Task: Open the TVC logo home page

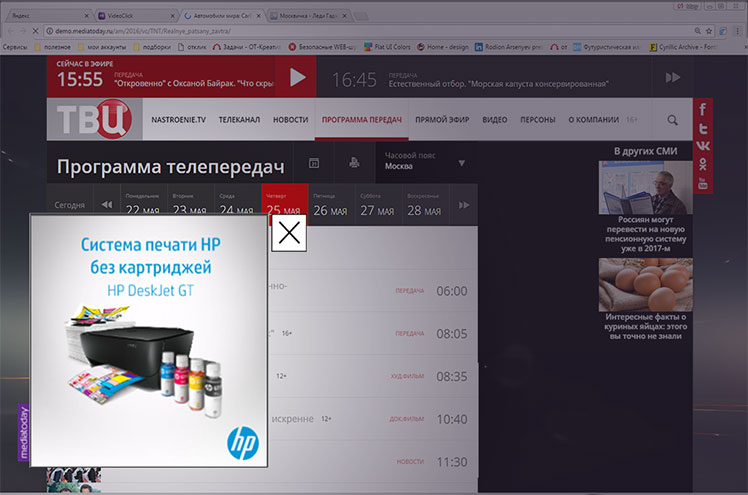Action: point(94,119)
